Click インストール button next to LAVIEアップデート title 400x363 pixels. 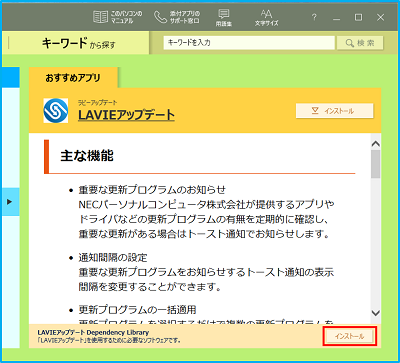pos(334,111)
